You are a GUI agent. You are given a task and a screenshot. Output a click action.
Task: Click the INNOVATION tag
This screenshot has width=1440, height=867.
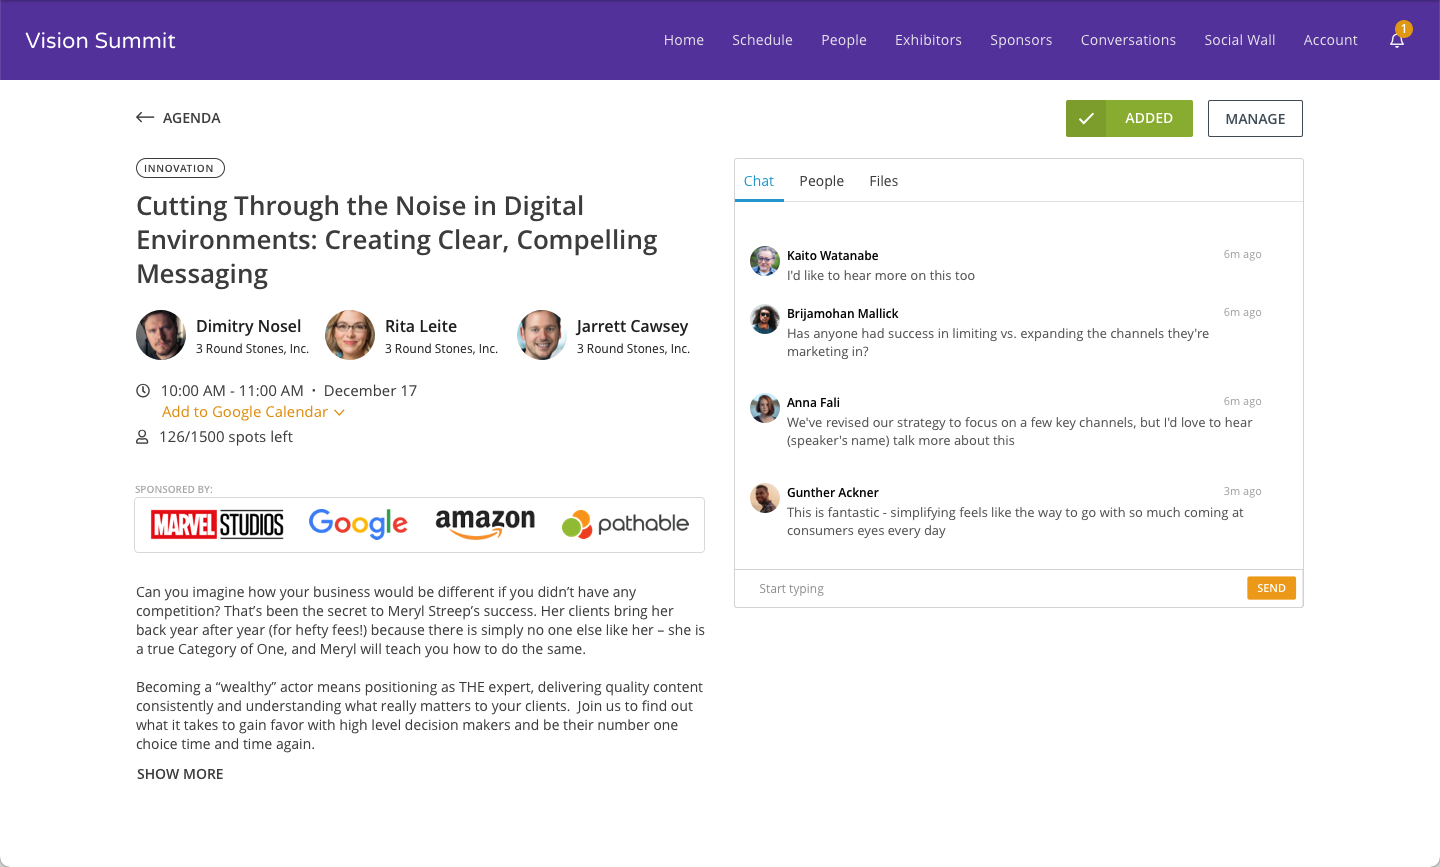[180, 168]
